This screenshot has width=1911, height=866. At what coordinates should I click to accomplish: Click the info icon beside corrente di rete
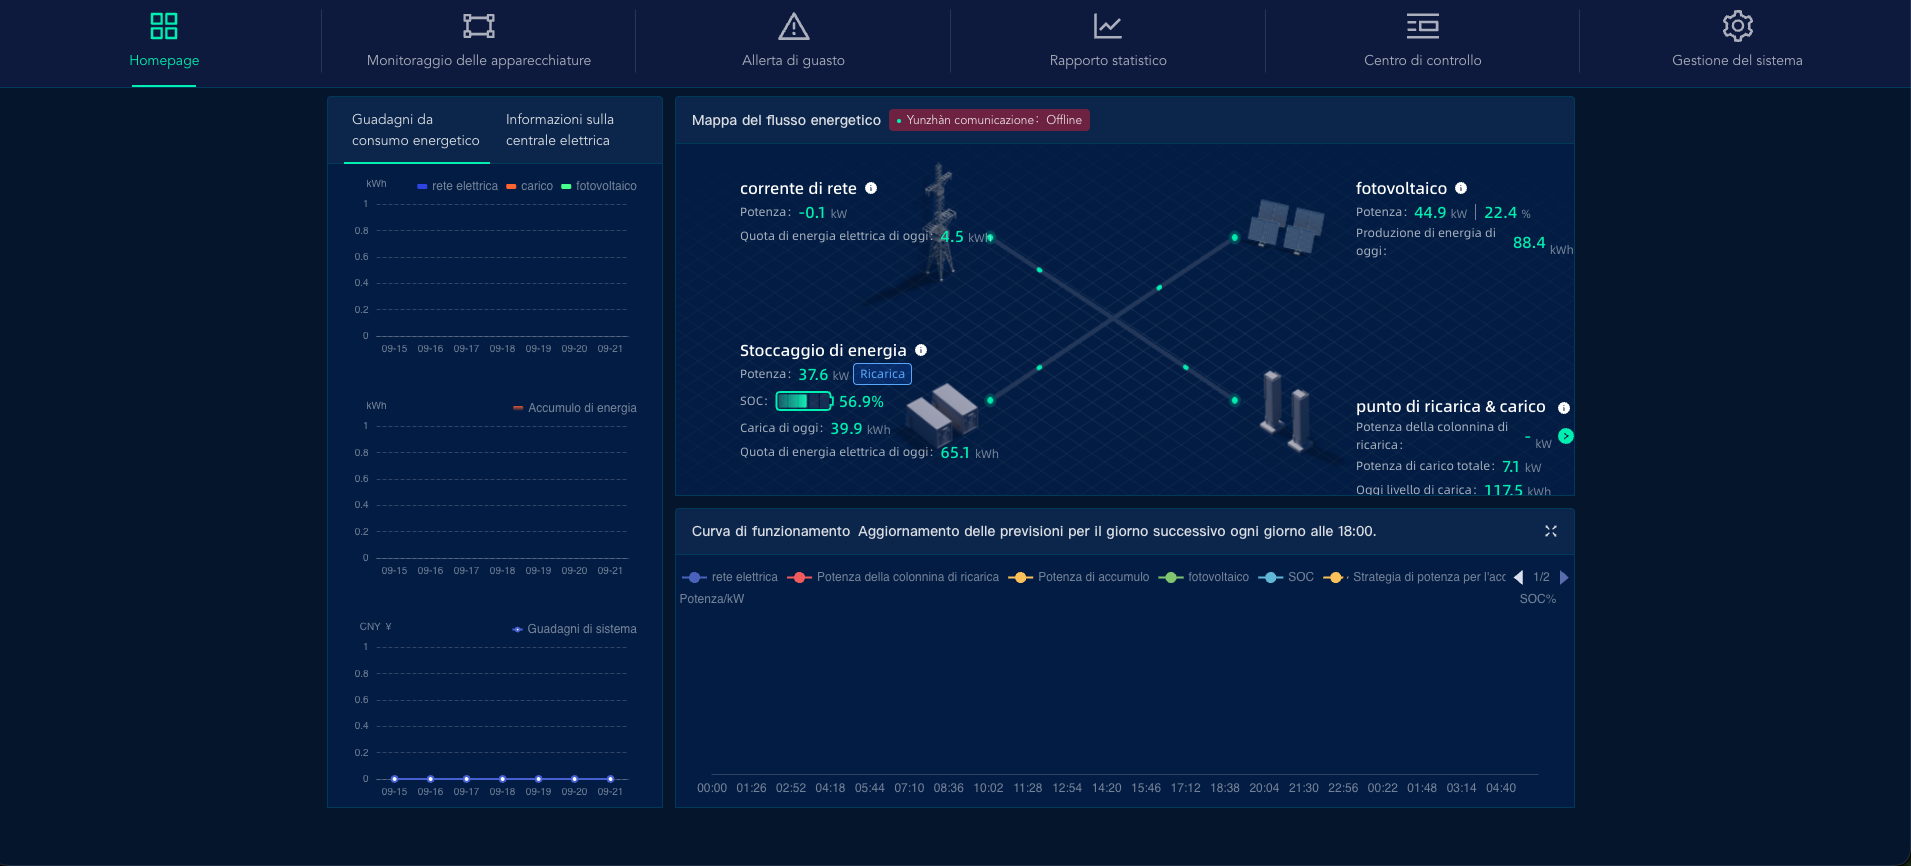[x=871, y=188]
